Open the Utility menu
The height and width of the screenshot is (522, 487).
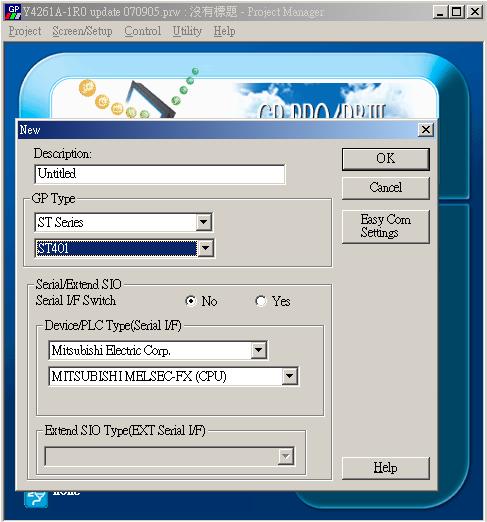point(187,31)
